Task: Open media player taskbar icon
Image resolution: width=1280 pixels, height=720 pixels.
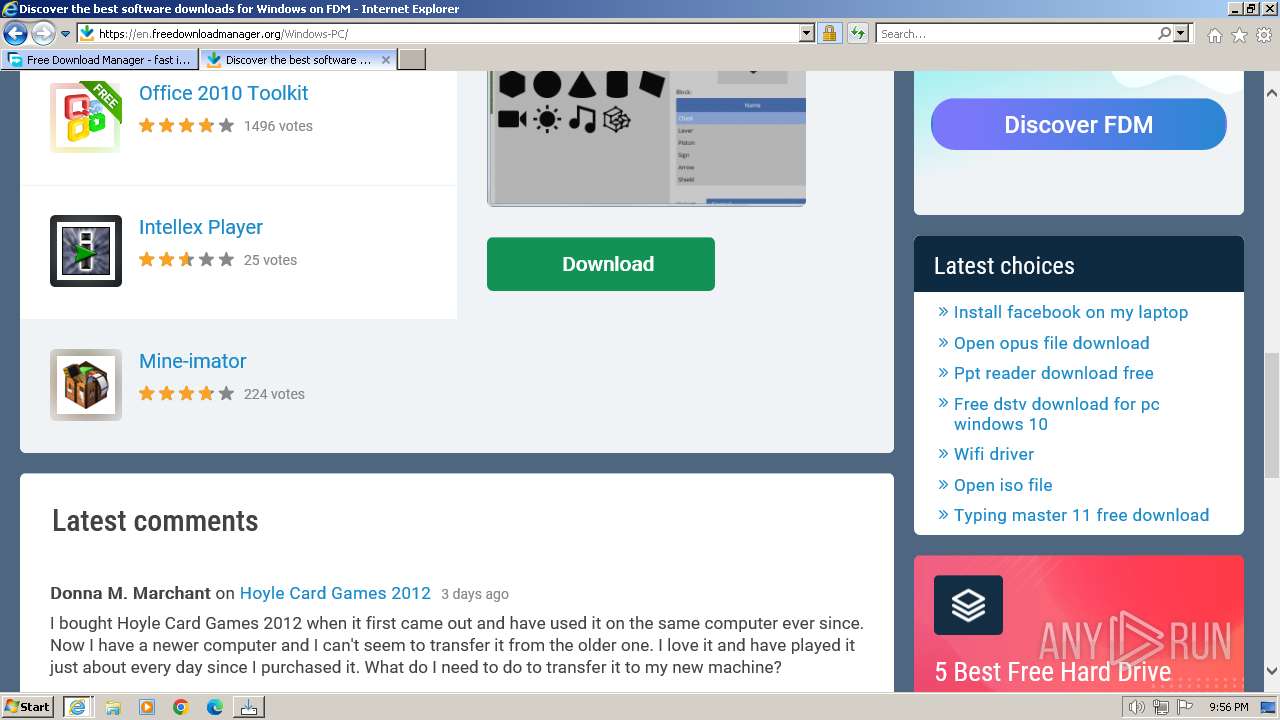Action: click(147, 707)
